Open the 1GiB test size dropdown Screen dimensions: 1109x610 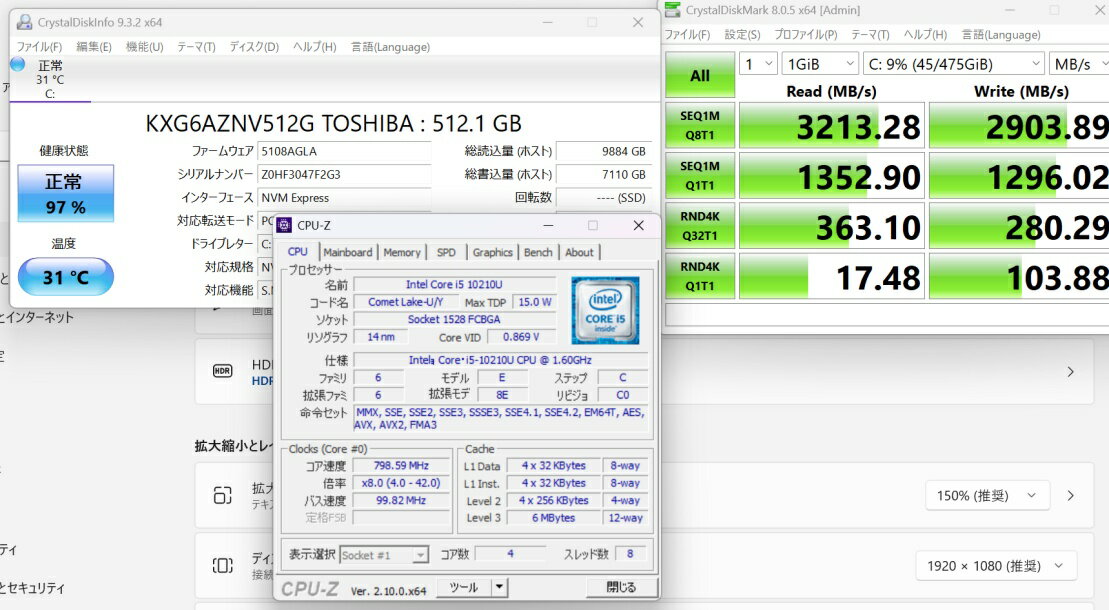pyautogui.click(x=819, y=64)
